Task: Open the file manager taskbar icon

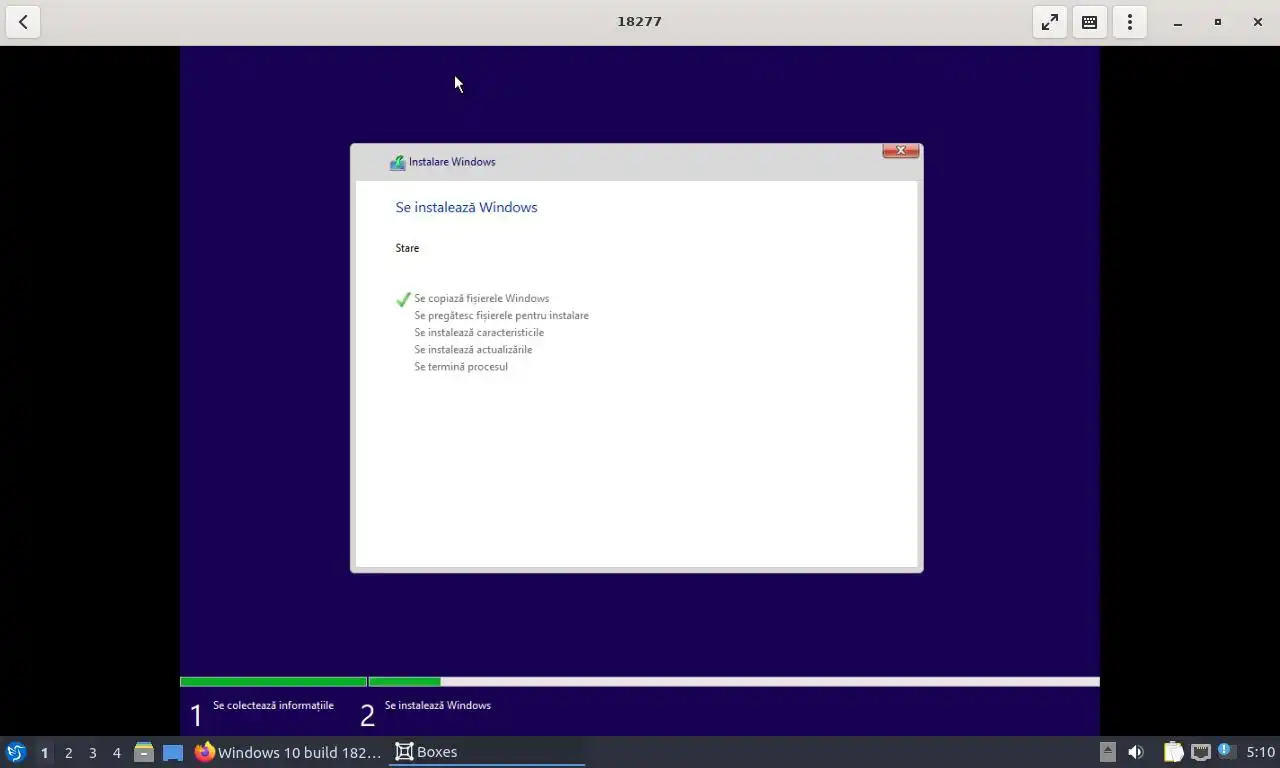Action: [x=144, y=752]
